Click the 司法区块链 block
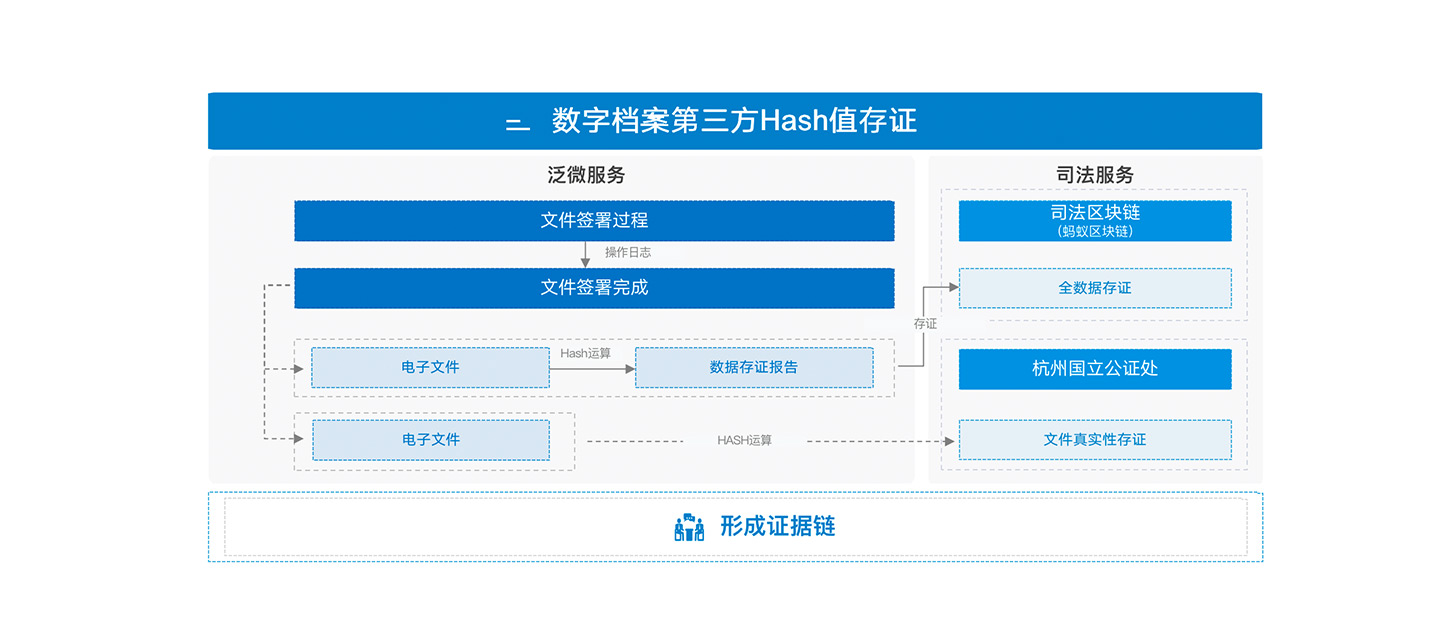 point(1095,220)
